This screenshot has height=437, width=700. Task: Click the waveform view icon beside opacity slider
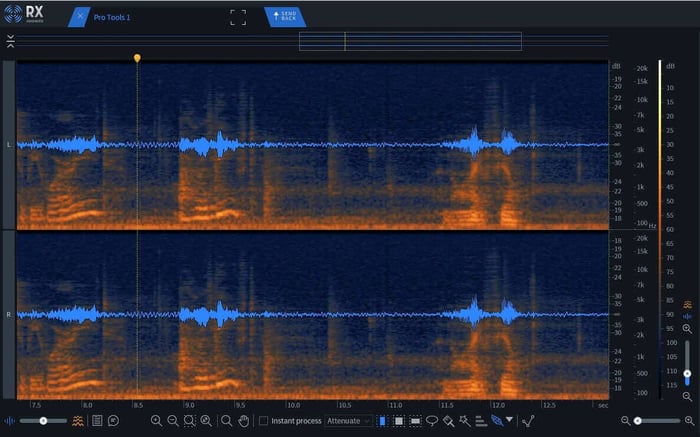pyautogui.click(x=9, y=421)
